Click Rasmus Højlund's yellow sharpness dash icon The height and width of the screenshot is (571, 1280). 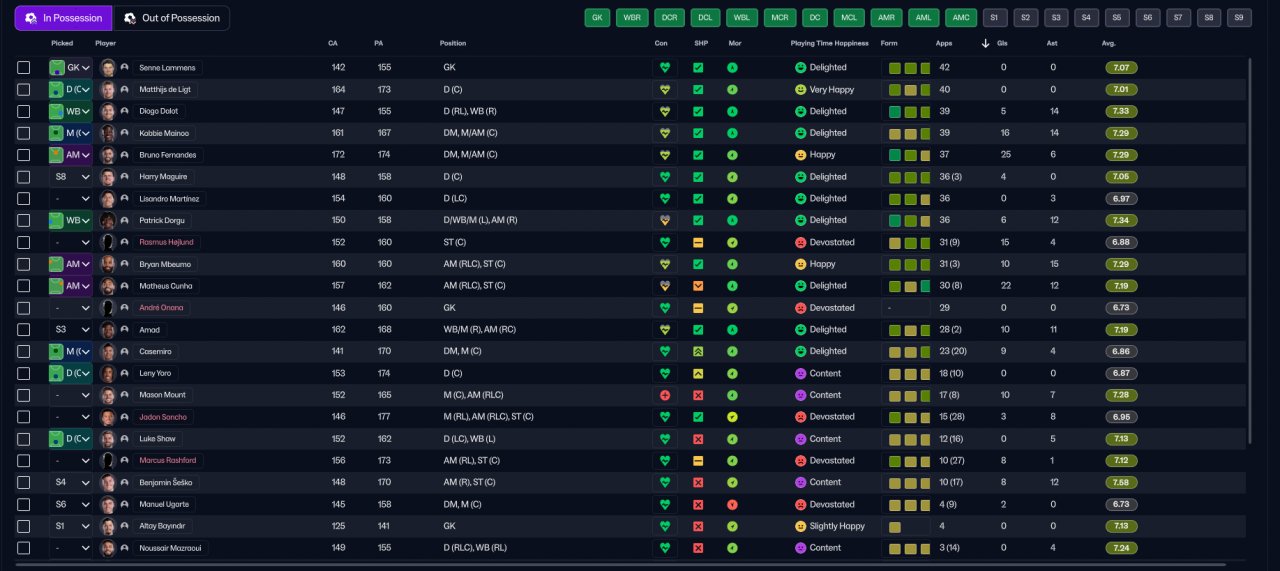tap(698, 242)
